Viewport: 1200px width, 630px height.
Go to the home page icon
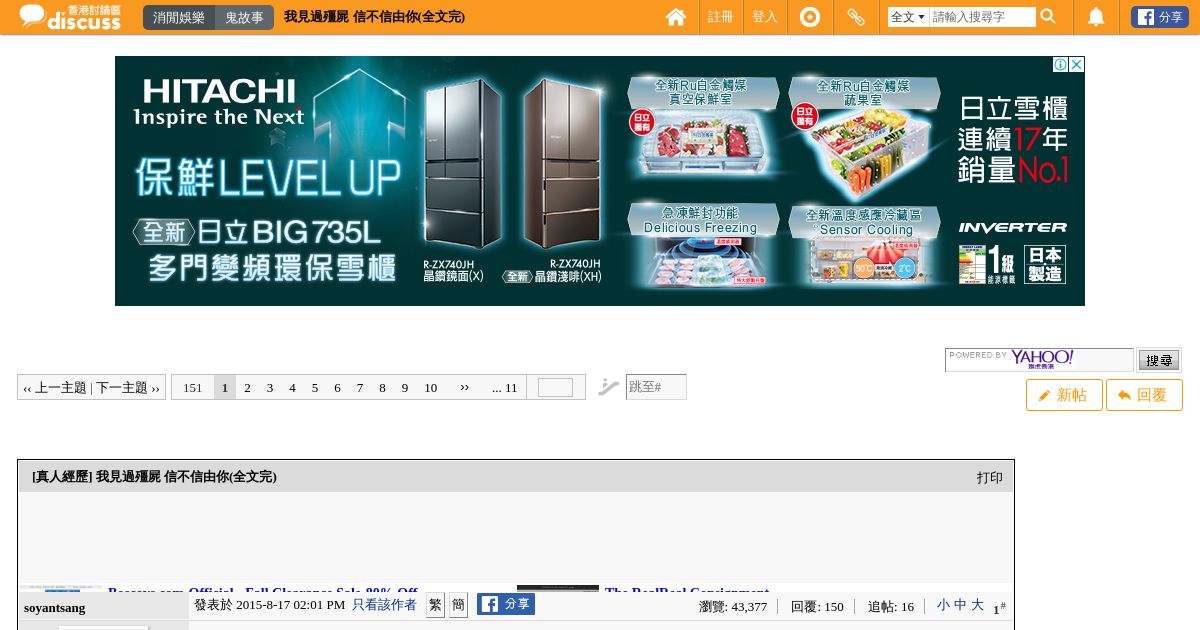(676, 17)
